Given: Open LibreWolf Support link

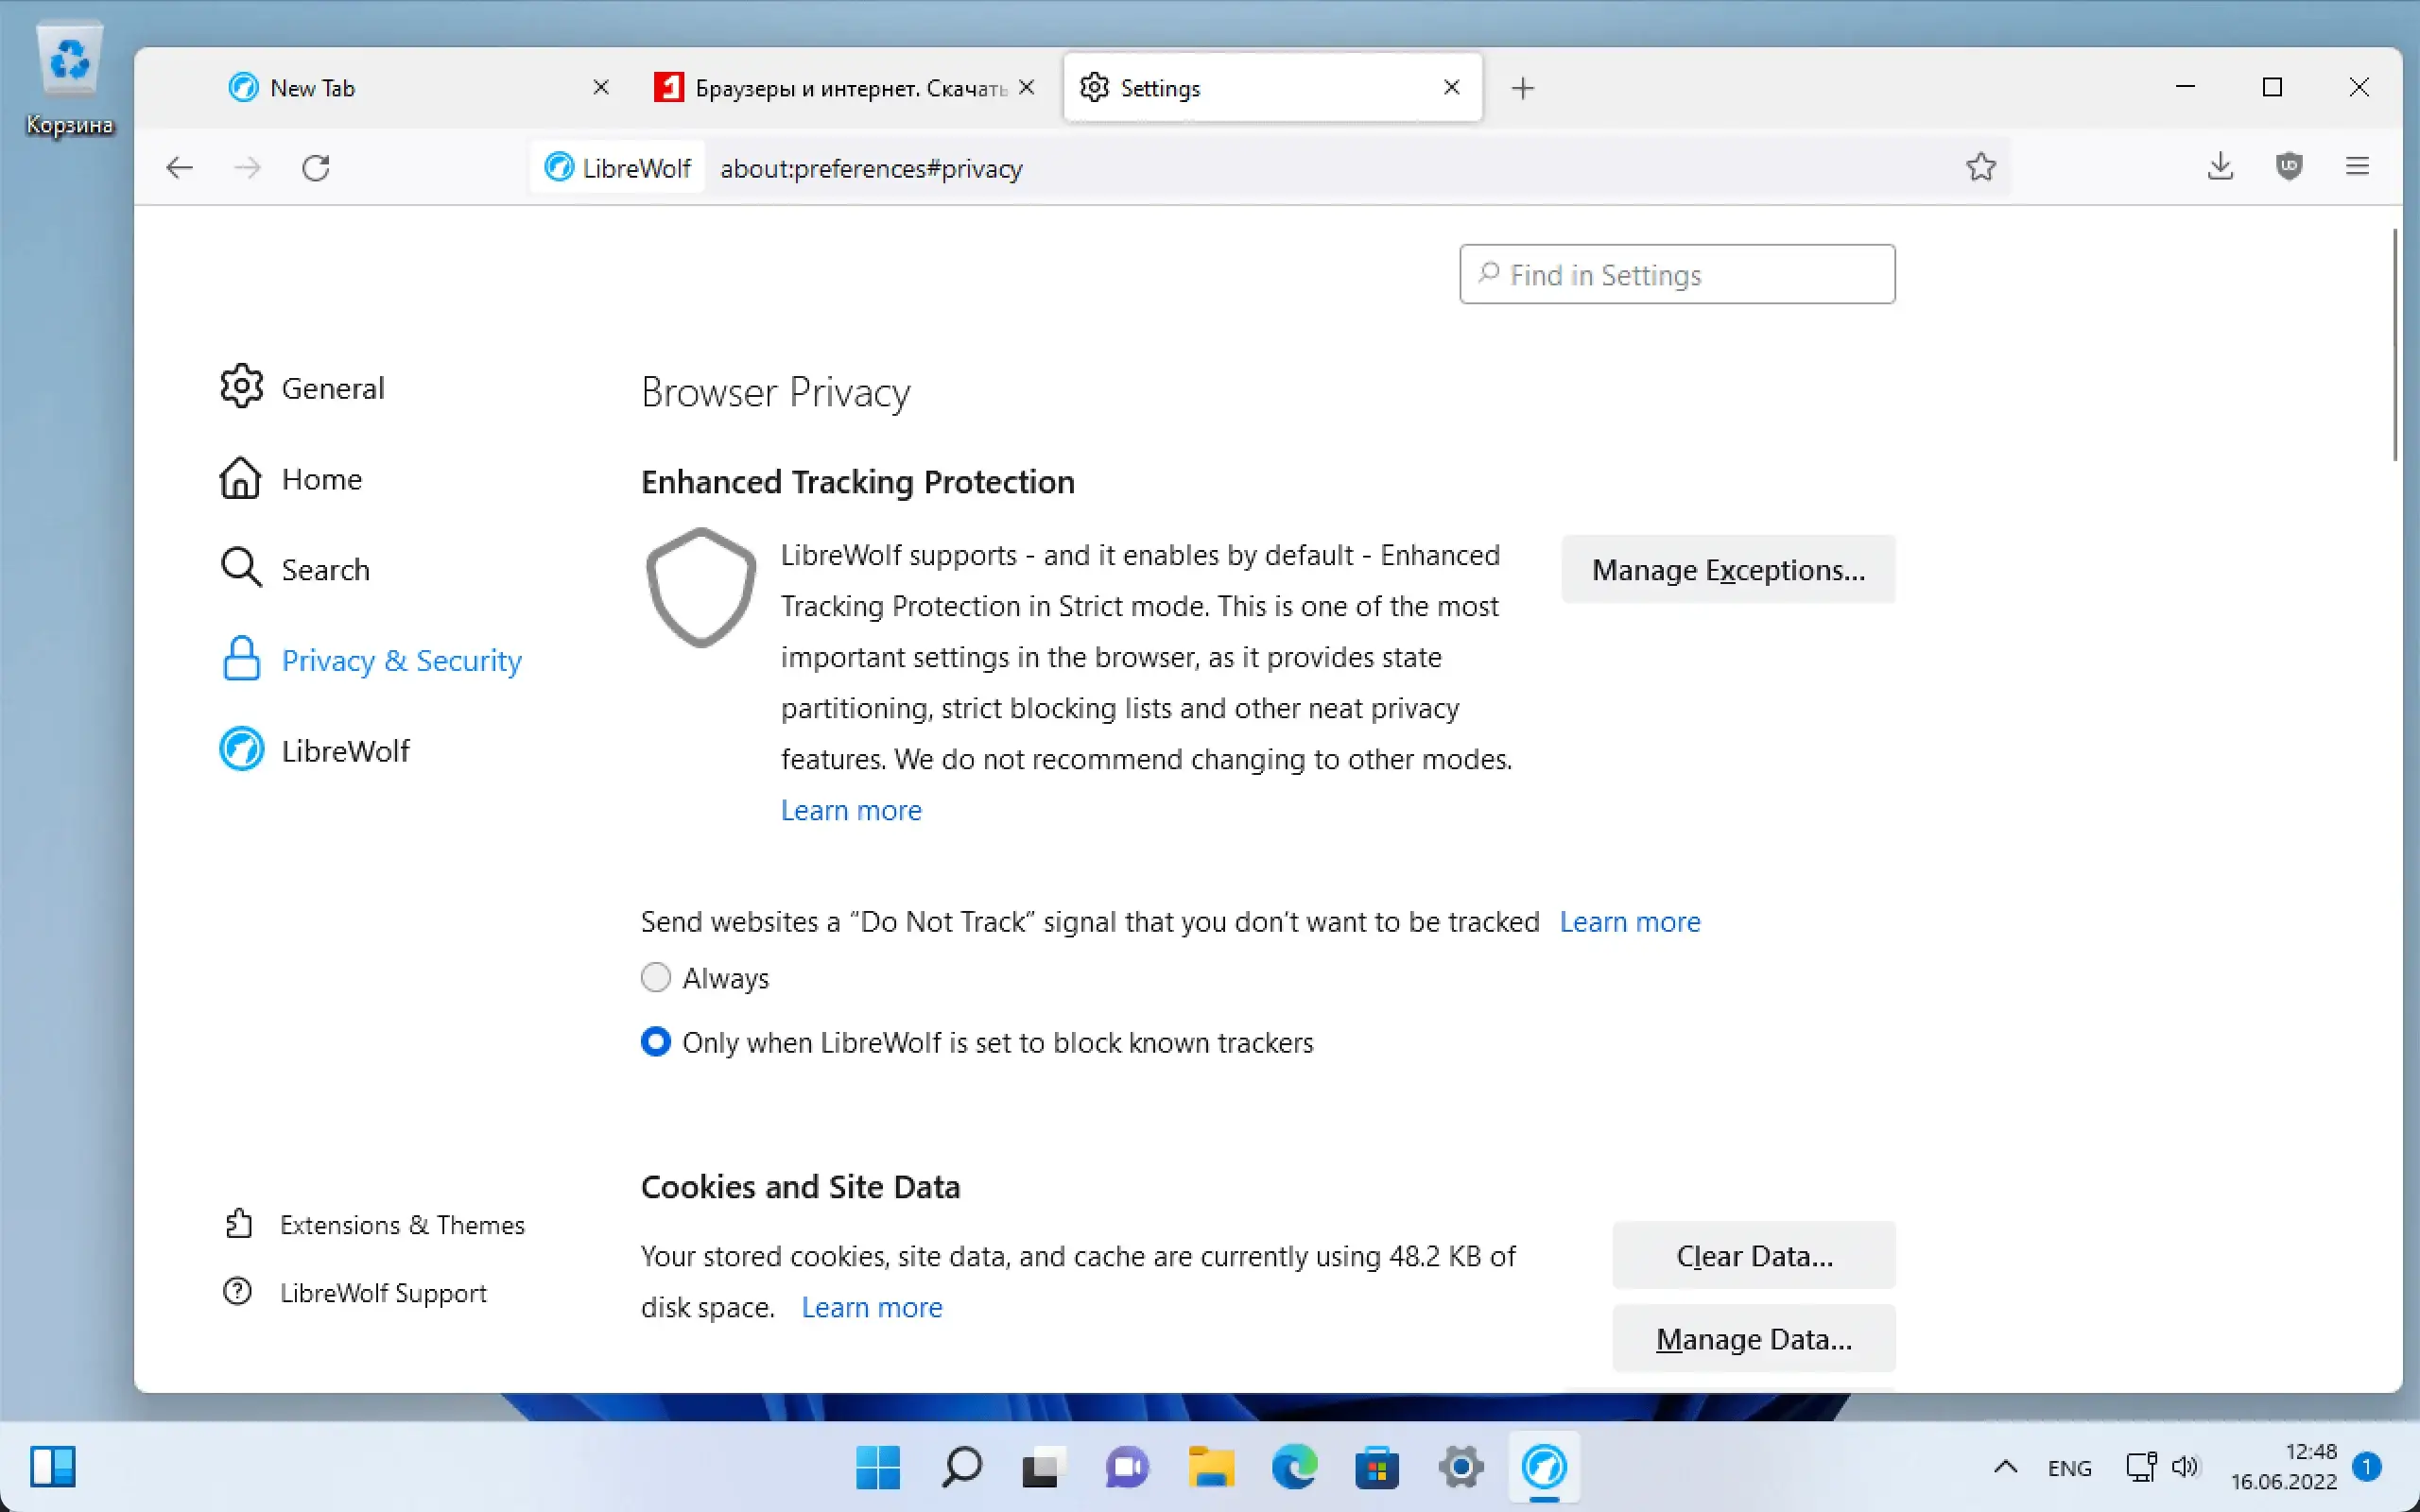Looking at the screenshot, I should (x=355, y=1293).
